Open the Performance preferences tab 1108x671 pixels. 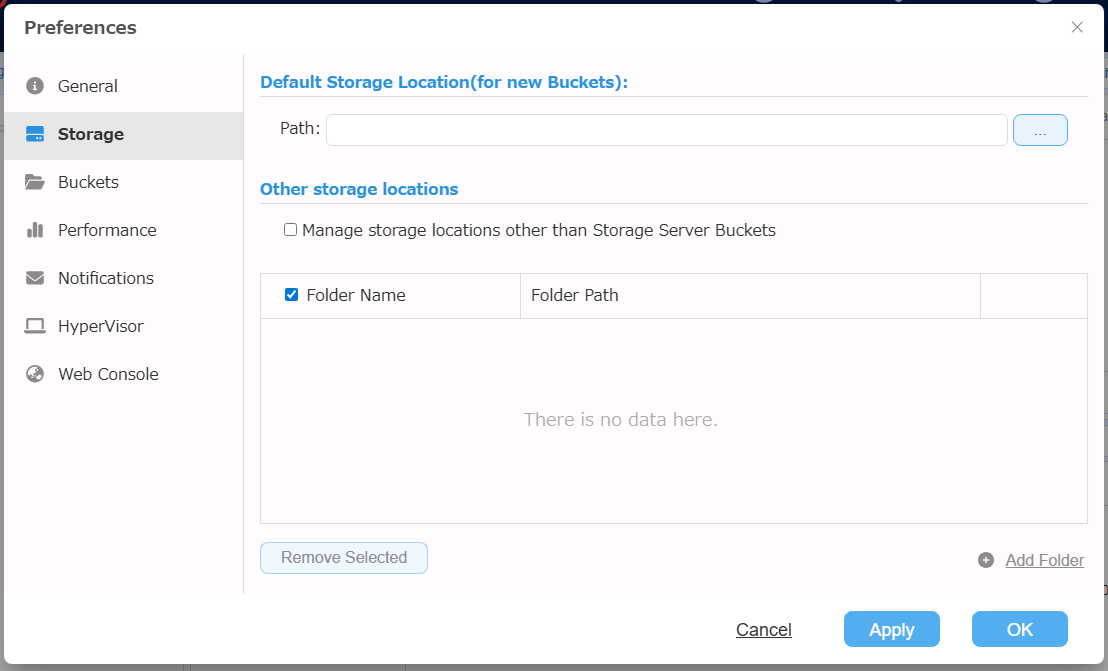pos(107,230)
